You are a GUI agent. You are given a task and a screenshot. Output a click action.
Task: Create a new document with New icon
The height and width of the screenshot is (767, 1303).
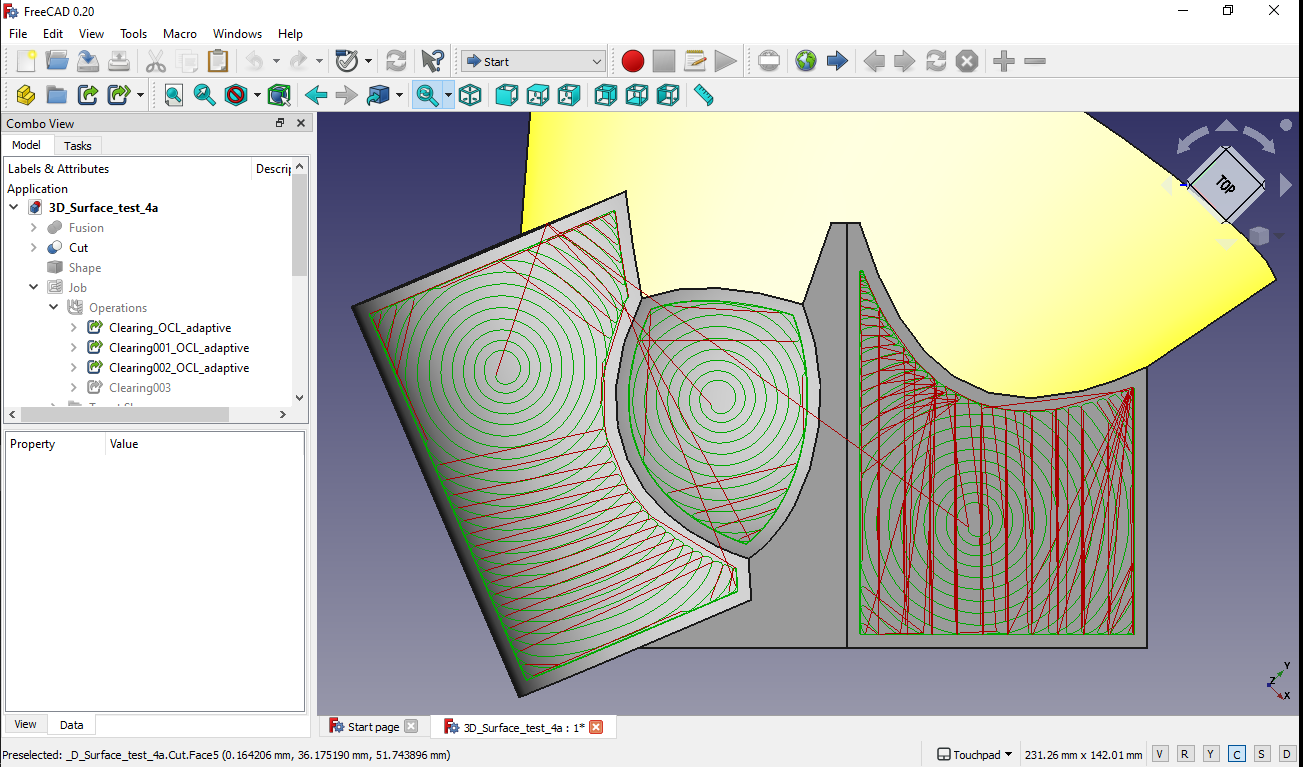point(26,61)
